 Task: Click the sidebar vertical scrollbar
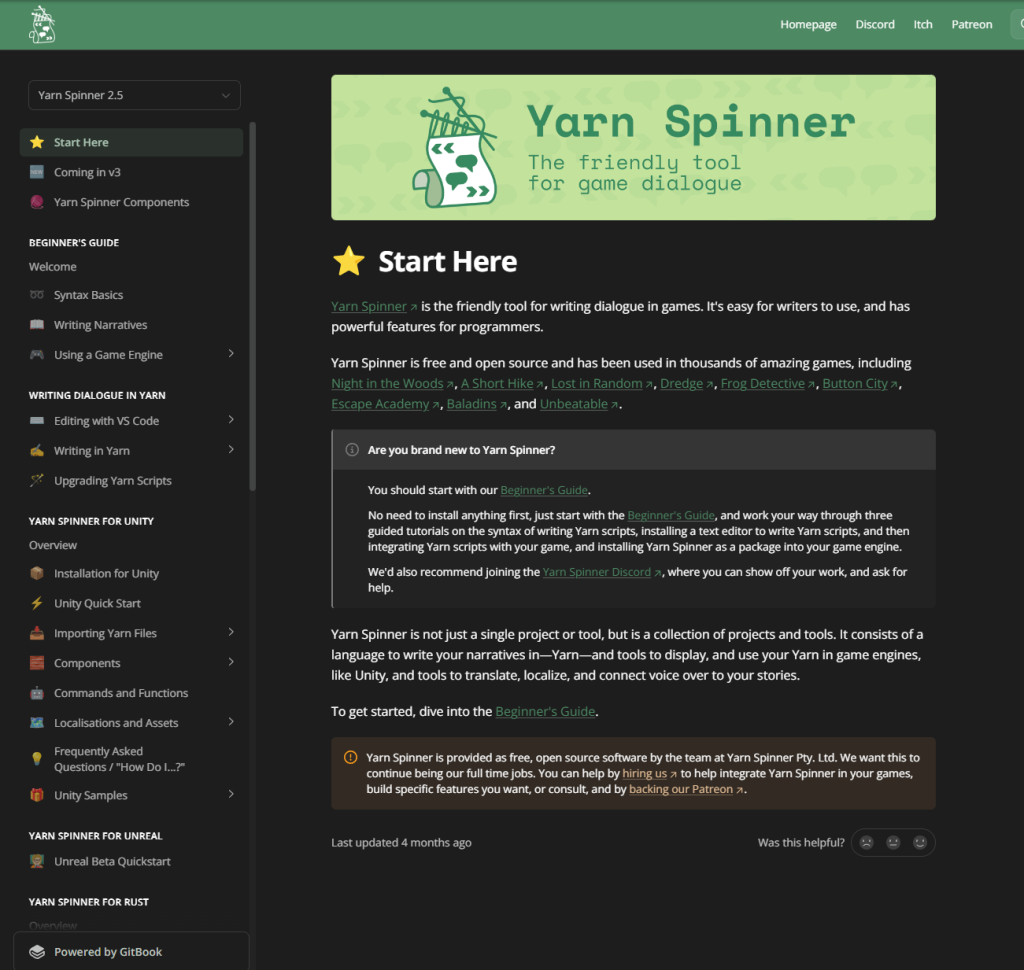pos(252,306)
